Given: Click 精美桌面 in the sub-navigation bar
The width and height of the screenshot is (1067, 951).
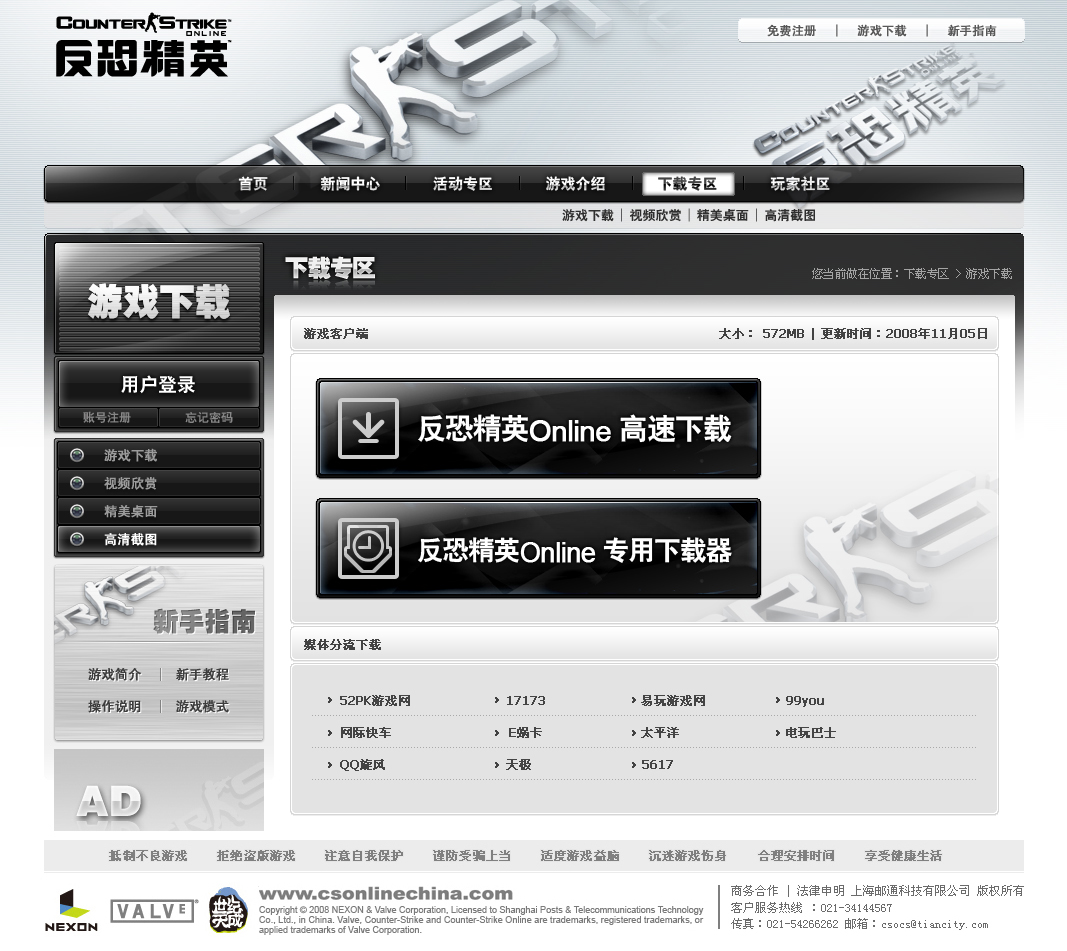Looking at the screenshot, I should 723,216.
